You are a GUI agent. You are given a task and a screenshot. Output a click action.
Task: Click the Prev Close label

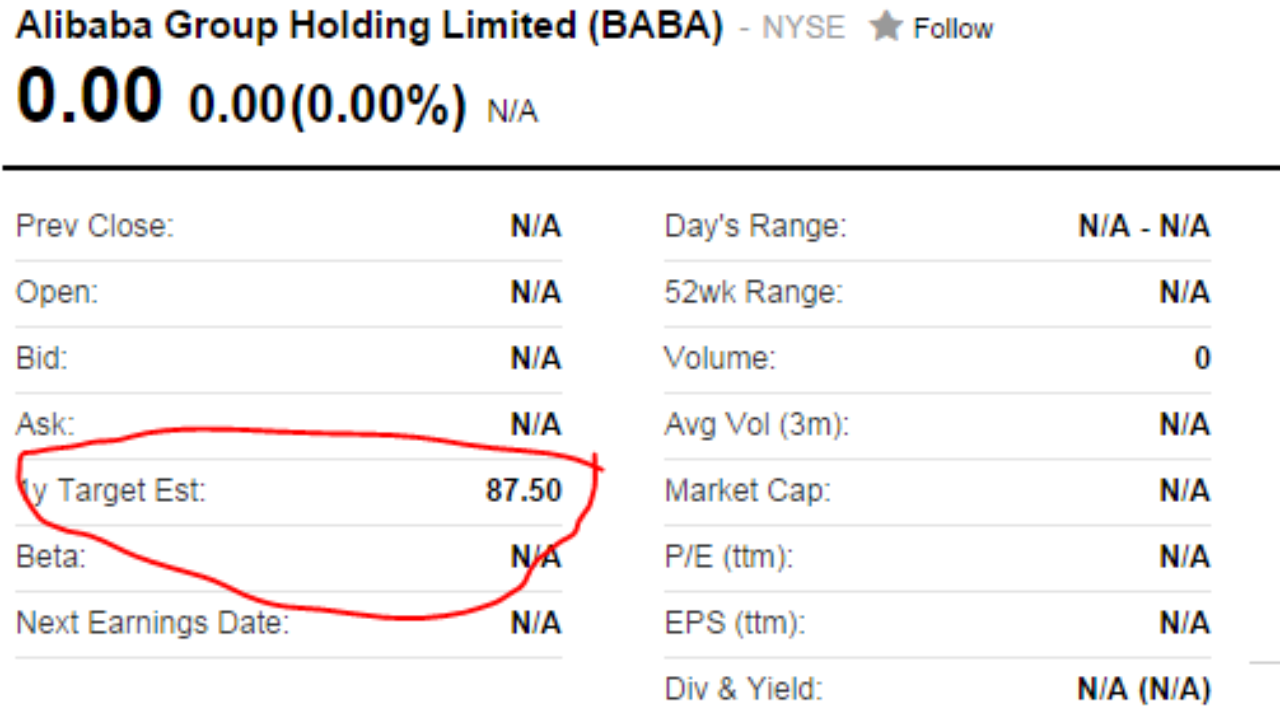95,227
